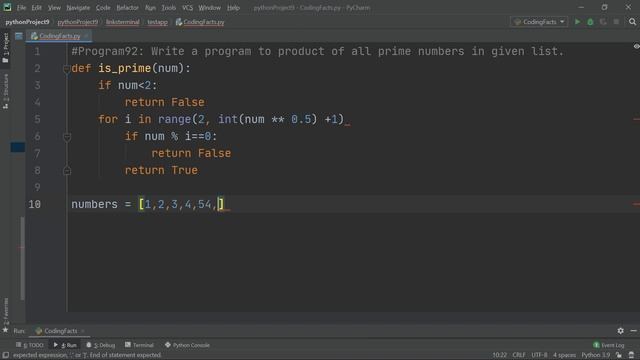The width and height of the screenshot is (640, 360).
Task: Click Run with Coverage icon in toolbar
Action: click(x=603, y=22)
